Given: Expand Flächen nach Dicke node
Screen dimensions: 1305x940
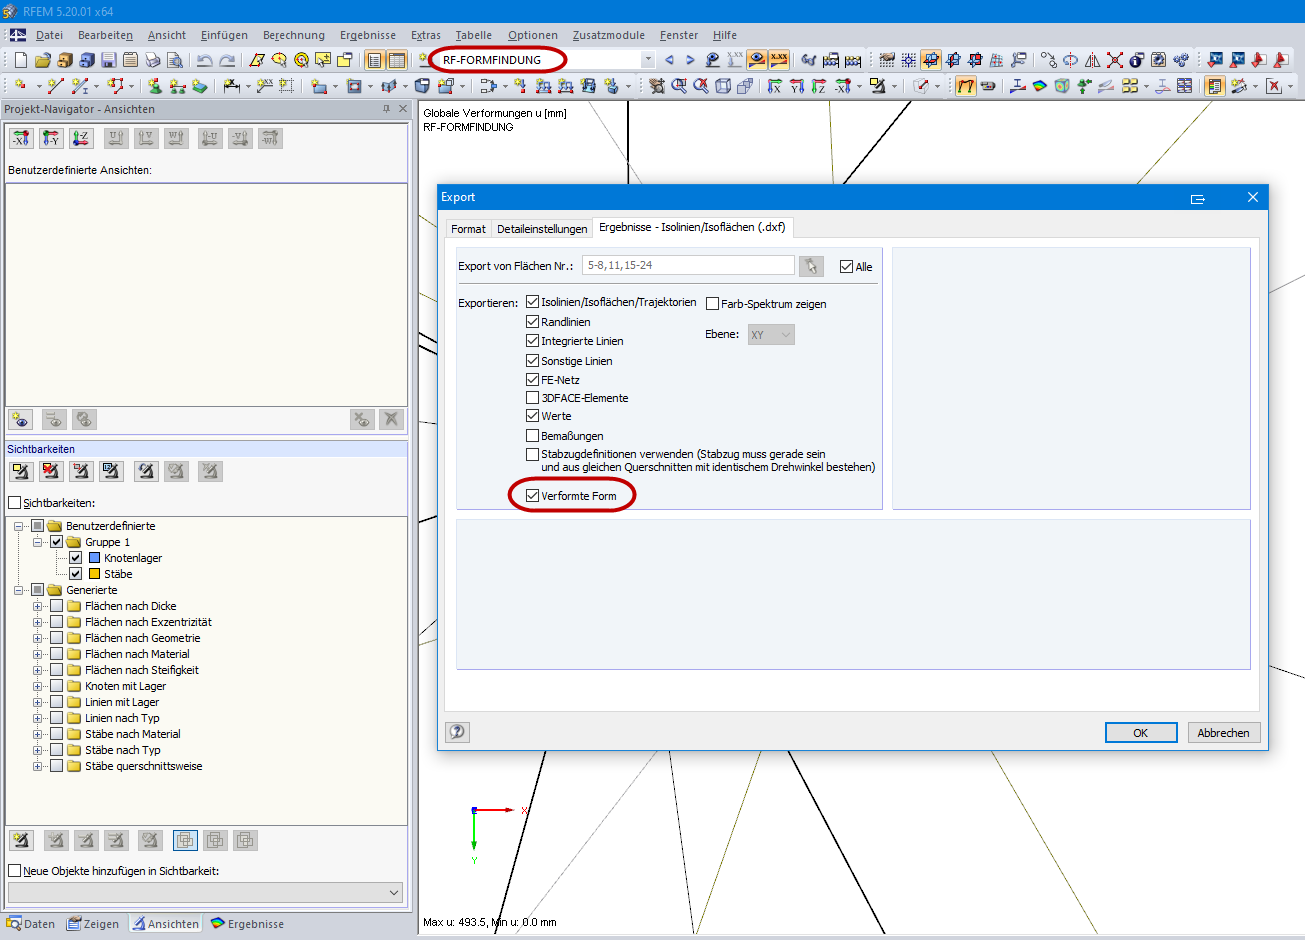Looking at the screenshot, I should pos(38,606).
